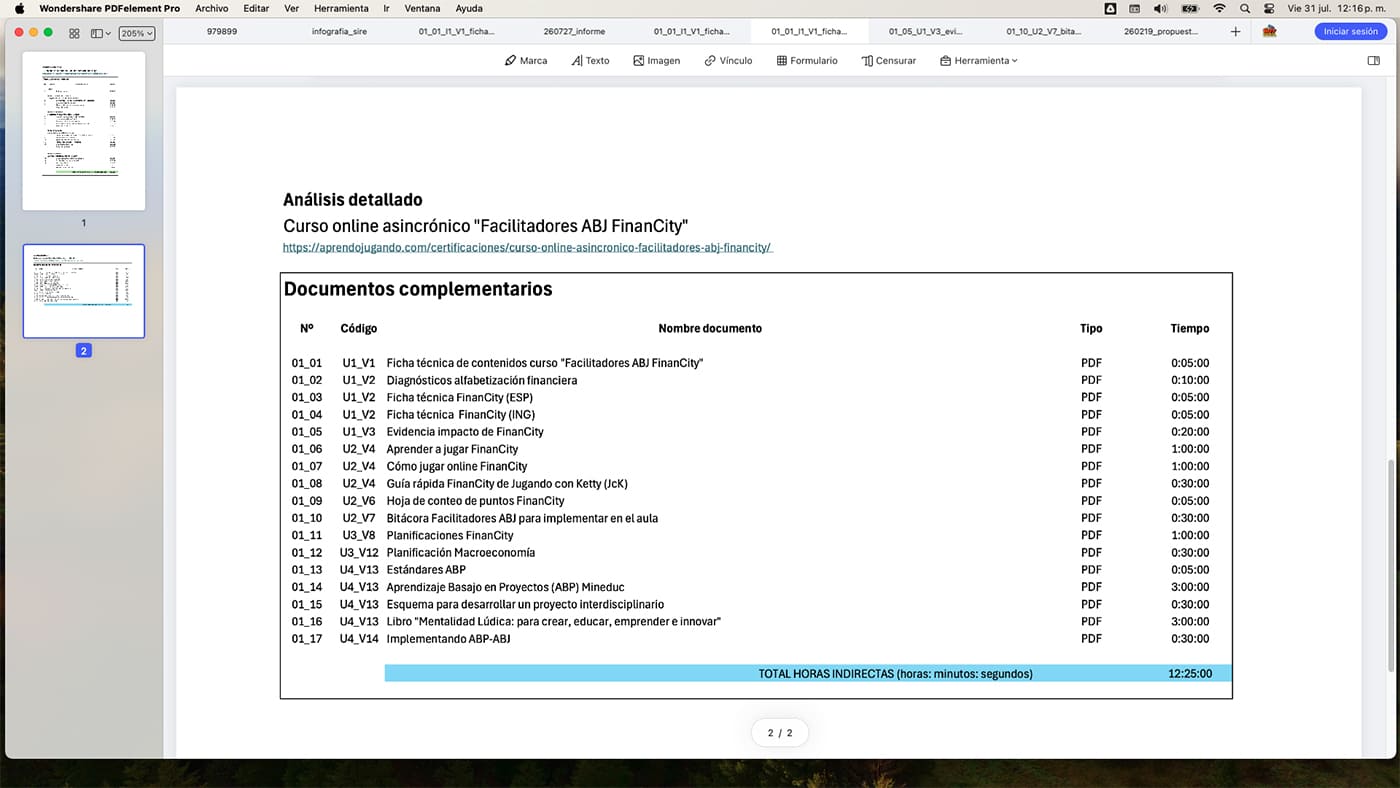1400x788 pixels.
Task: Open the date and time in menu bar
Action: coord(1338,8)
